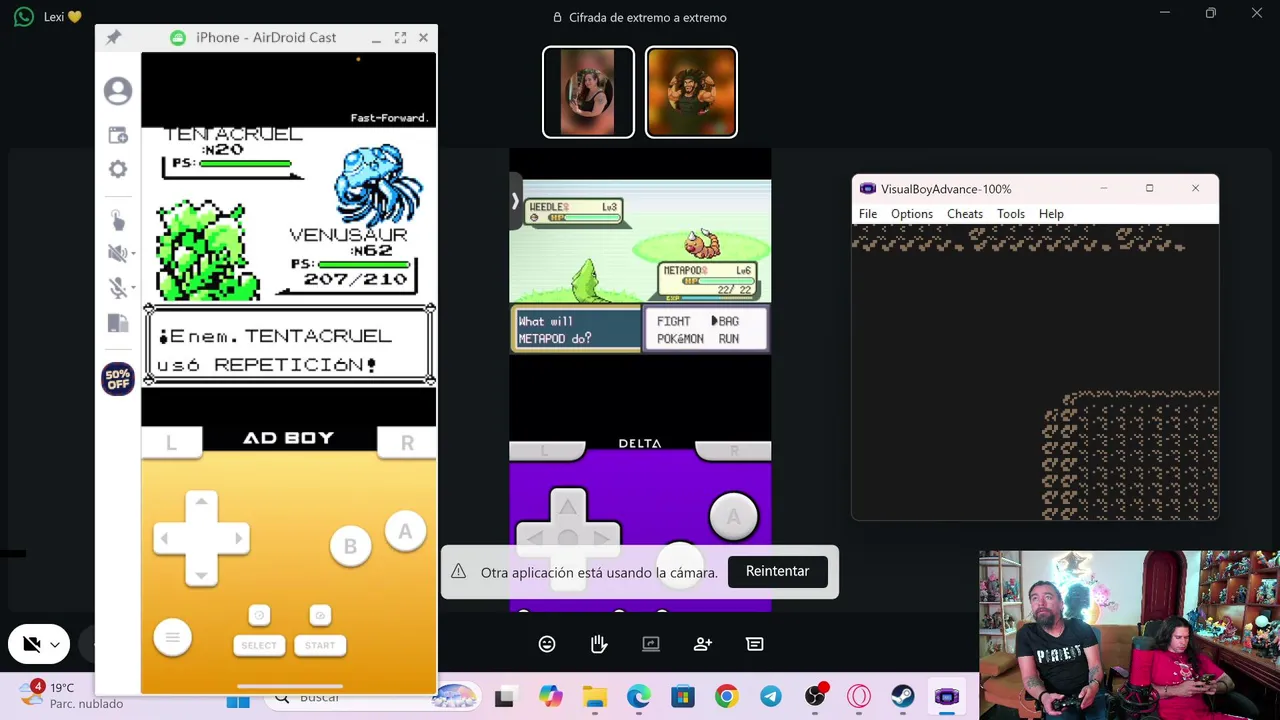
Task: Open Cheats menu in VisualBoyAdvance
Action: tap(965, 214)
